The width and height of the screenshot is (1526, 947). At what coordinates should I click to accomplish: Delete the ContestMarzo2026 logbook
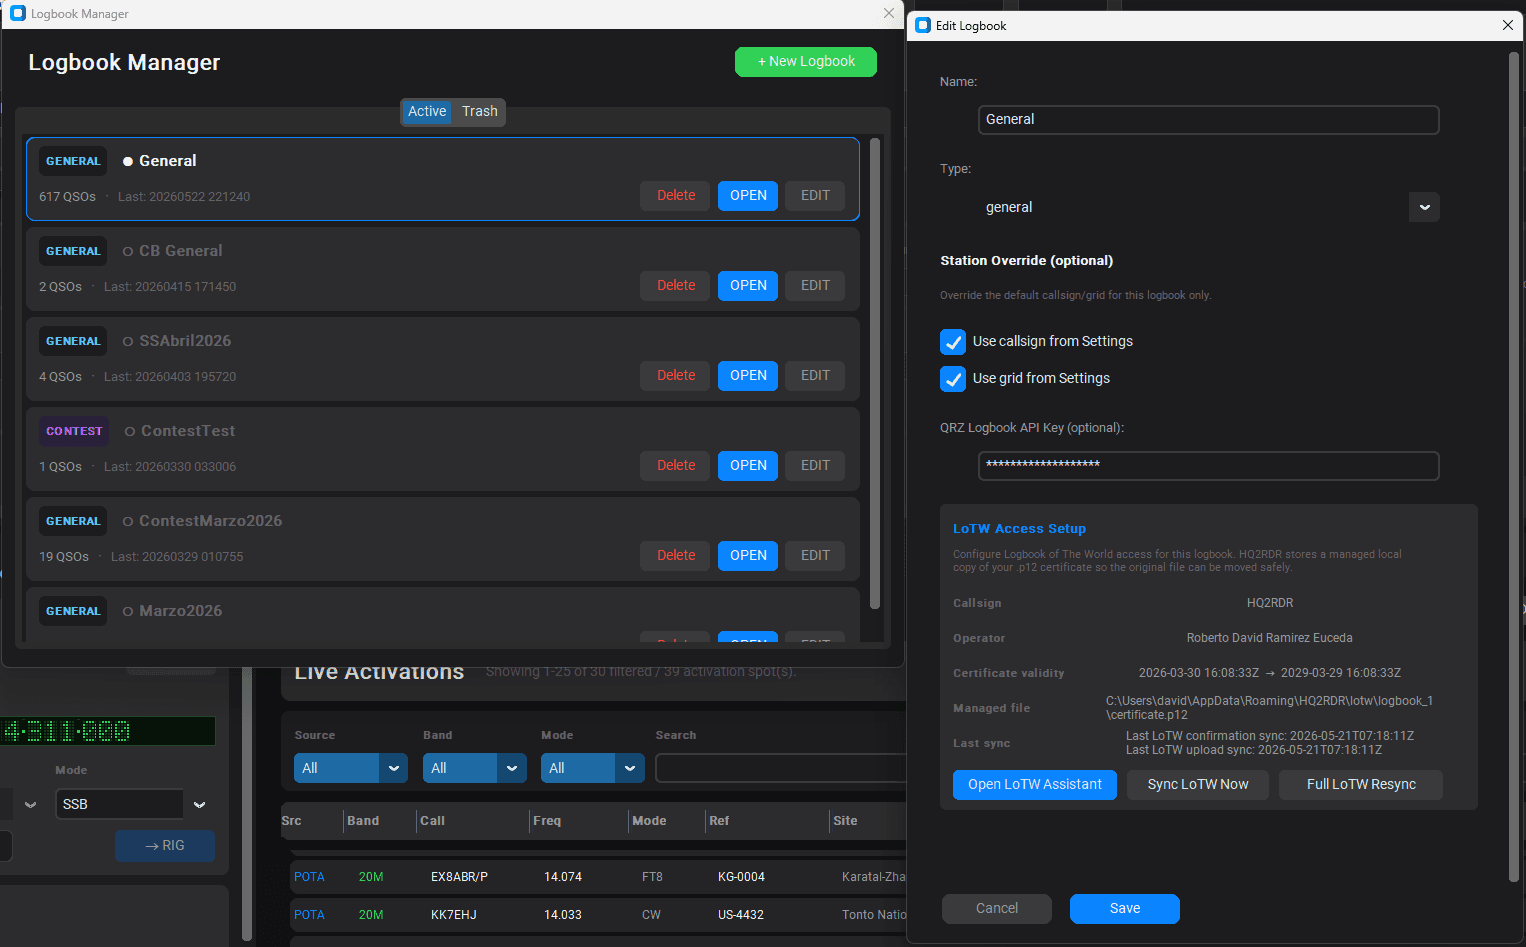point(676,556)
